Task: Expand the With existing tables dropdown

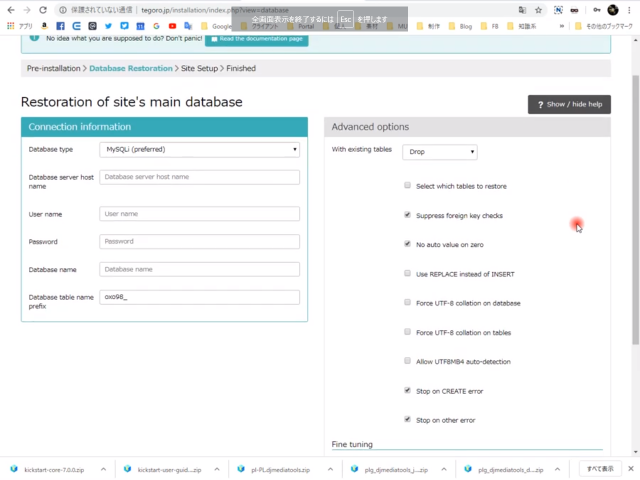Action: coord(440,152)
